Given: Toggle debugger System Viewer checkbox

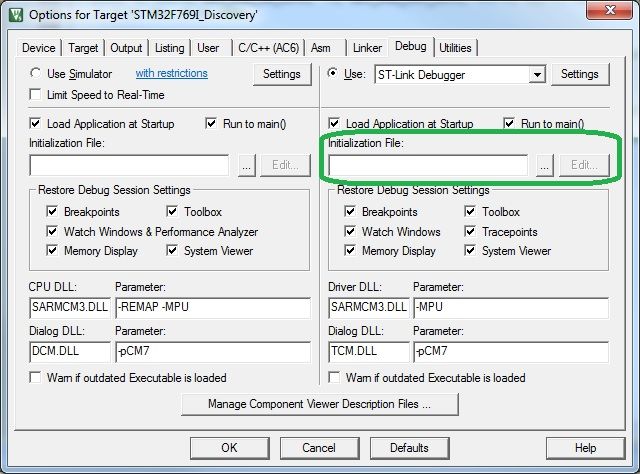Looking at the screenshot, I should 470,250.
